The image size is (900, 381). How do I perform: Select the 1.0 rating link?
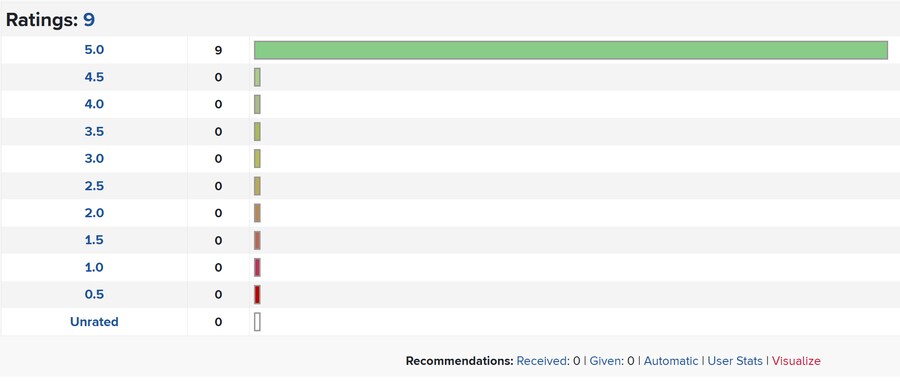pyautogui.click(x=94, y=267)
